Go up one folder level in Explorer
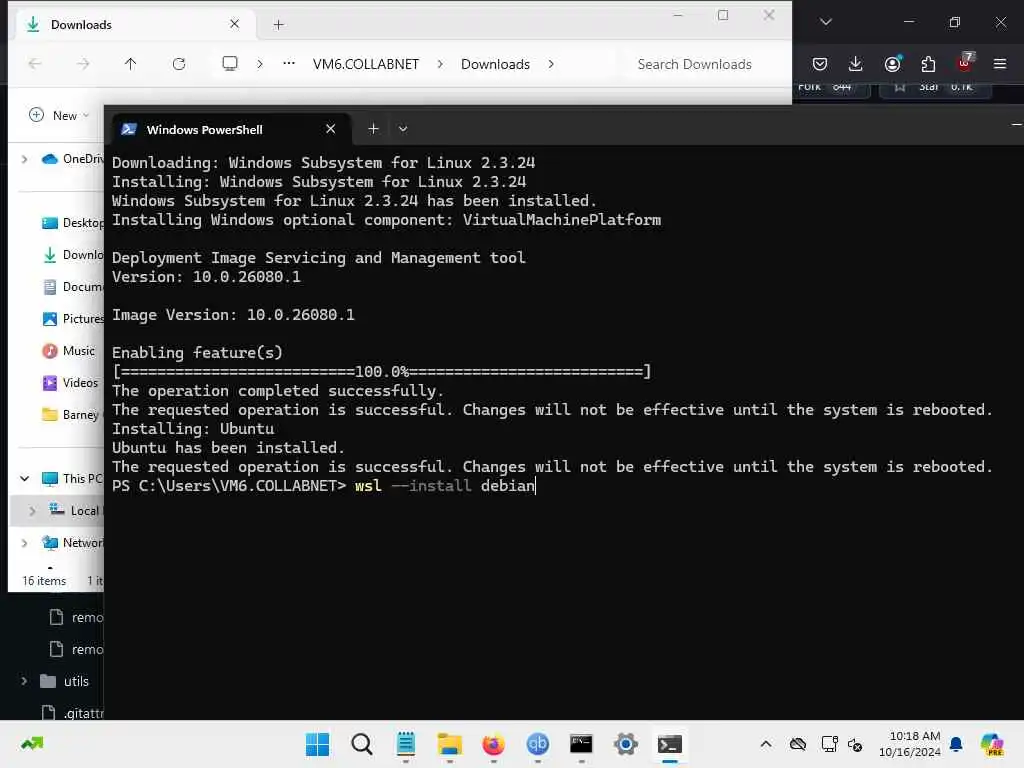Image resolution: width=1024 pixels, height=768 pixels. tap(131, 64)
